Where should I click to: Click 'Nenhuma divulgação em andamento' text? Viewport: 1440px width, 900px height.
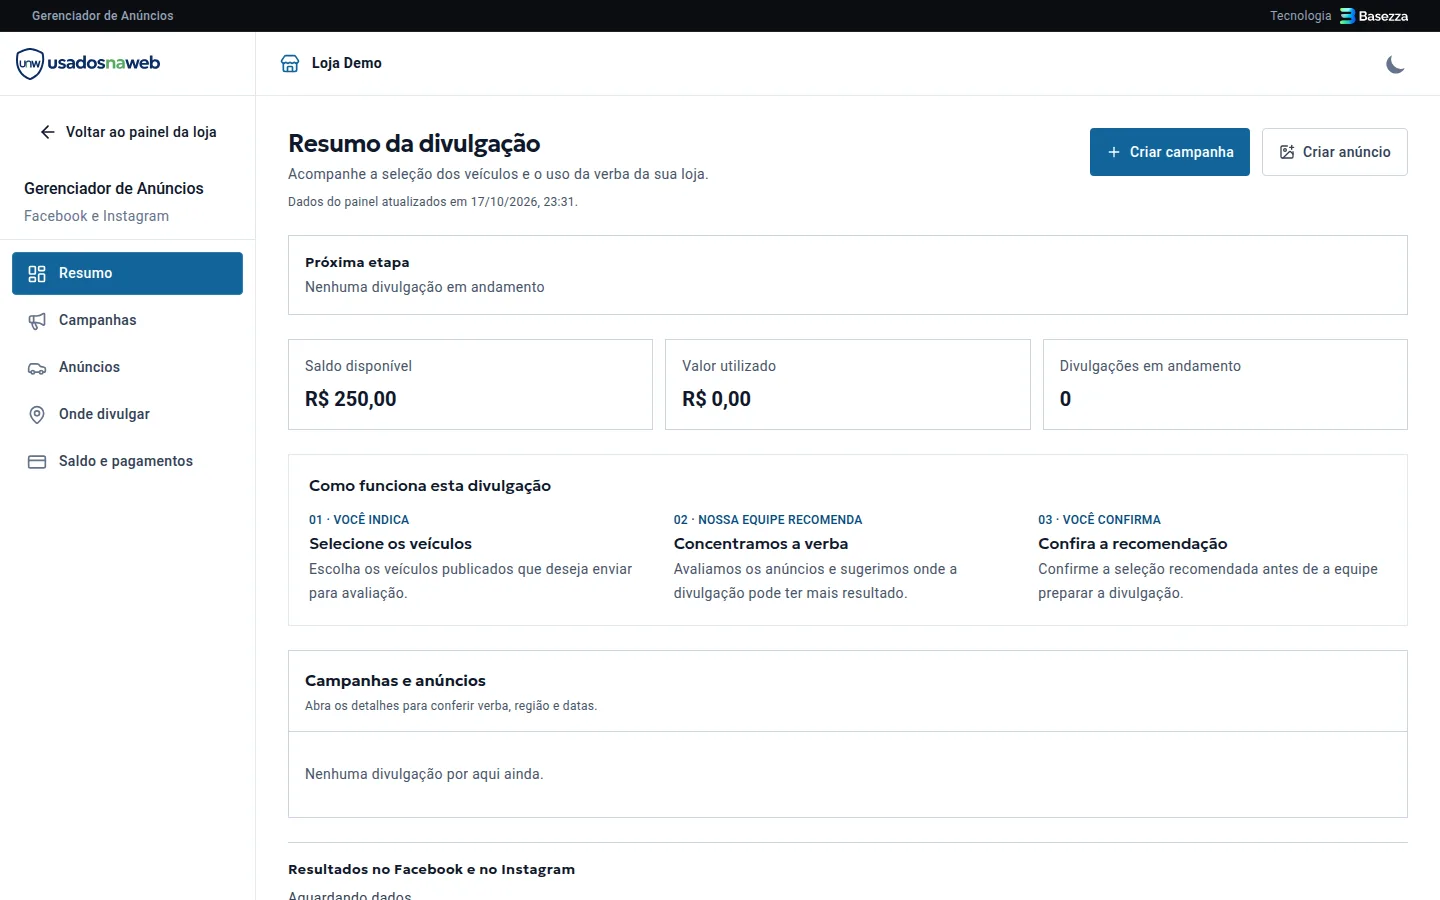click(425, 287)
